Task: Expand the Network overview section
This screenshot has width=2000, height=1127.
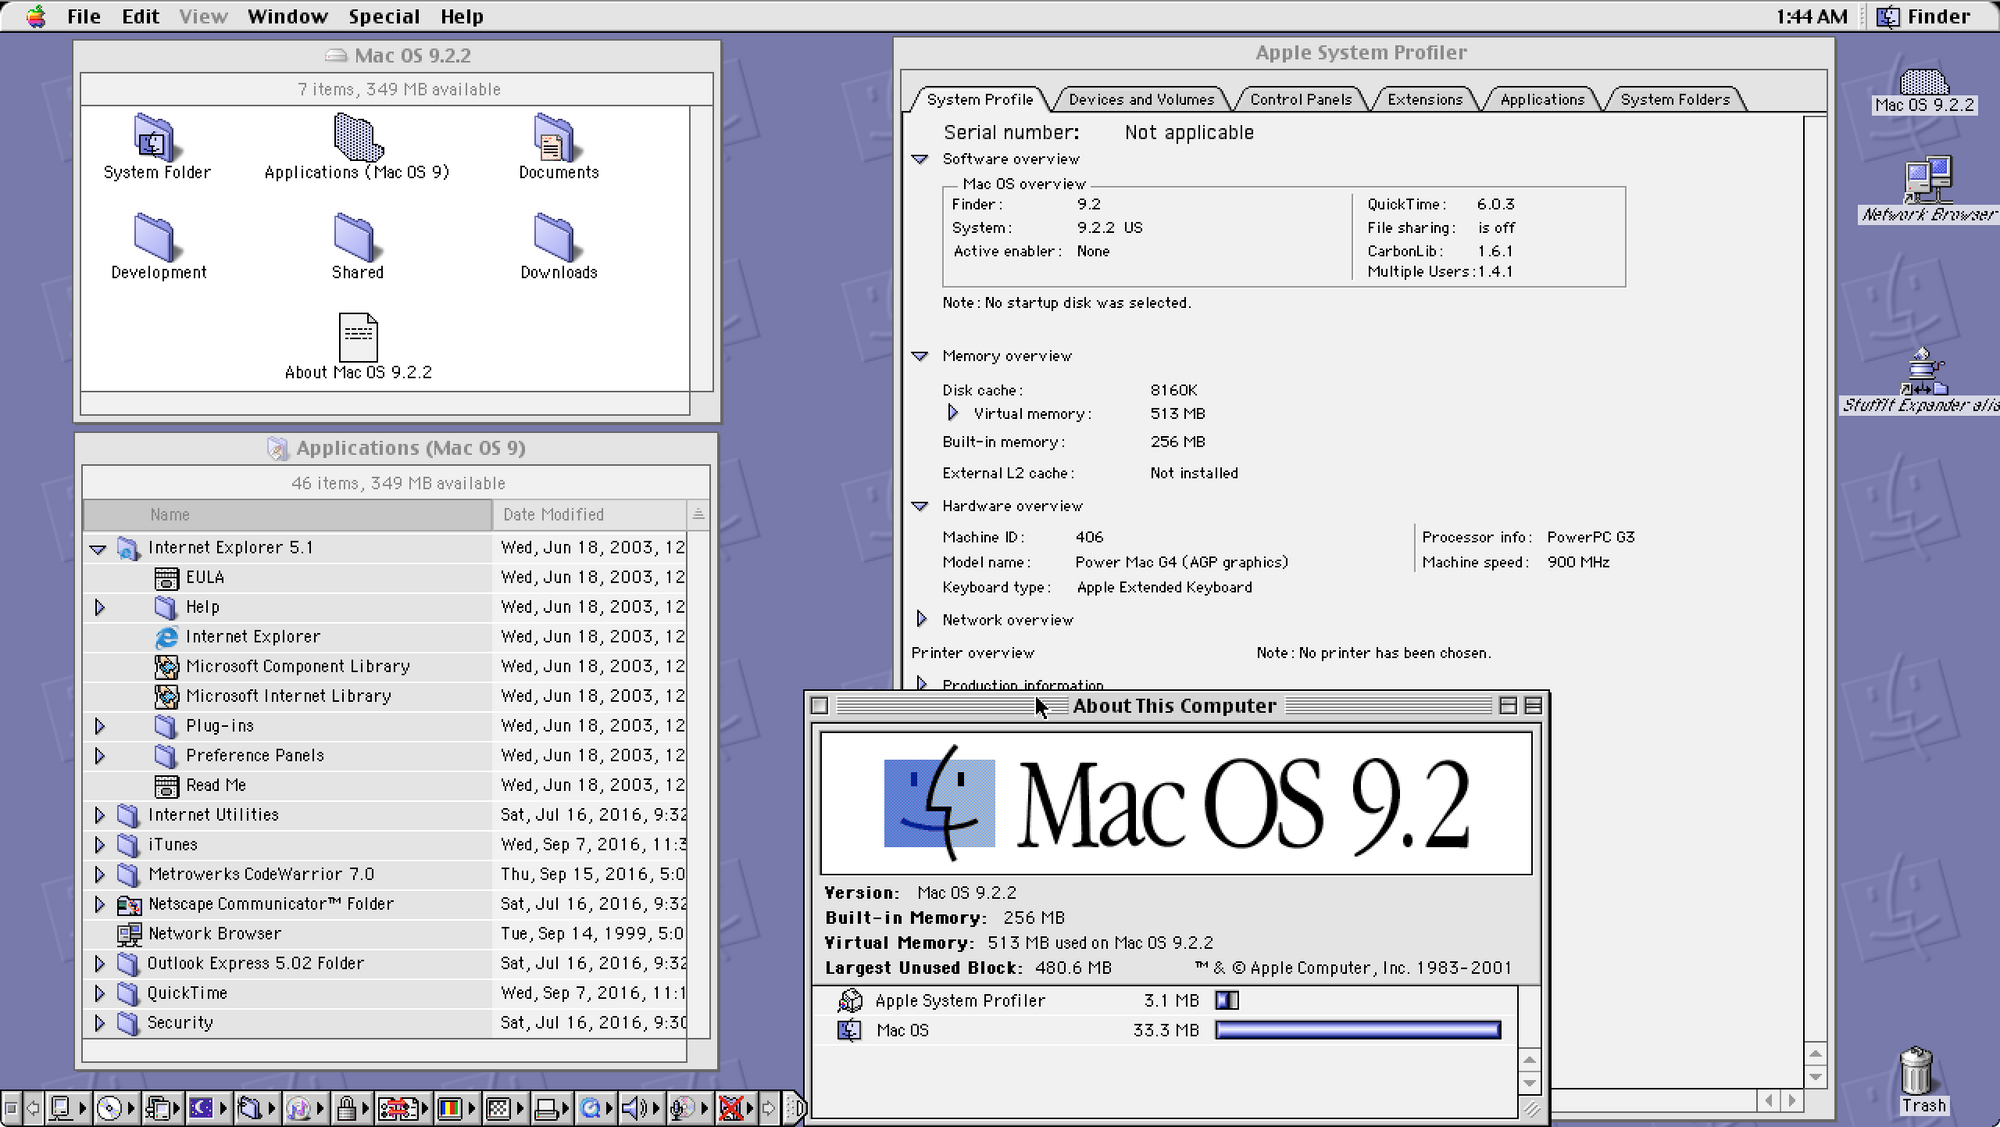Action: point(920,620)
